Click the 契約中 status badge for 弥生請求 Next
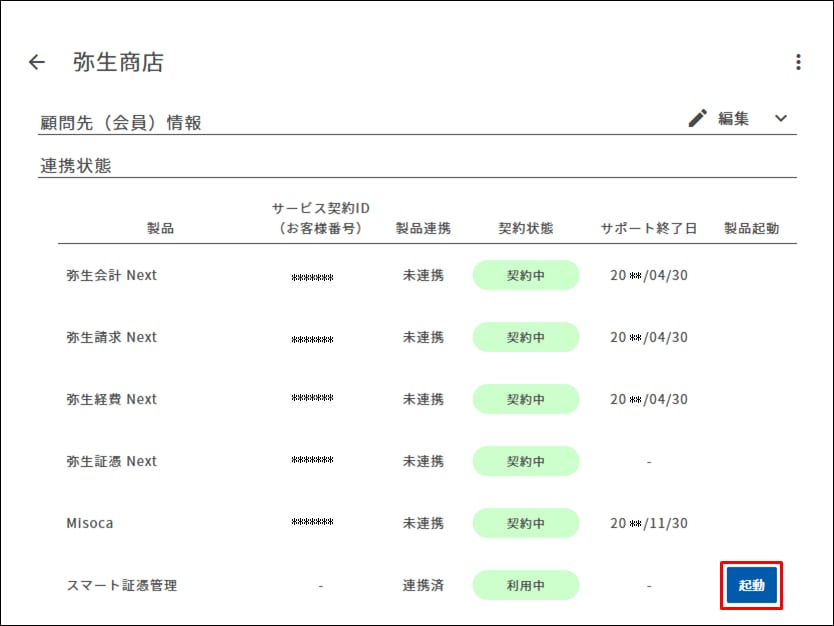 (x=526, y=337)
